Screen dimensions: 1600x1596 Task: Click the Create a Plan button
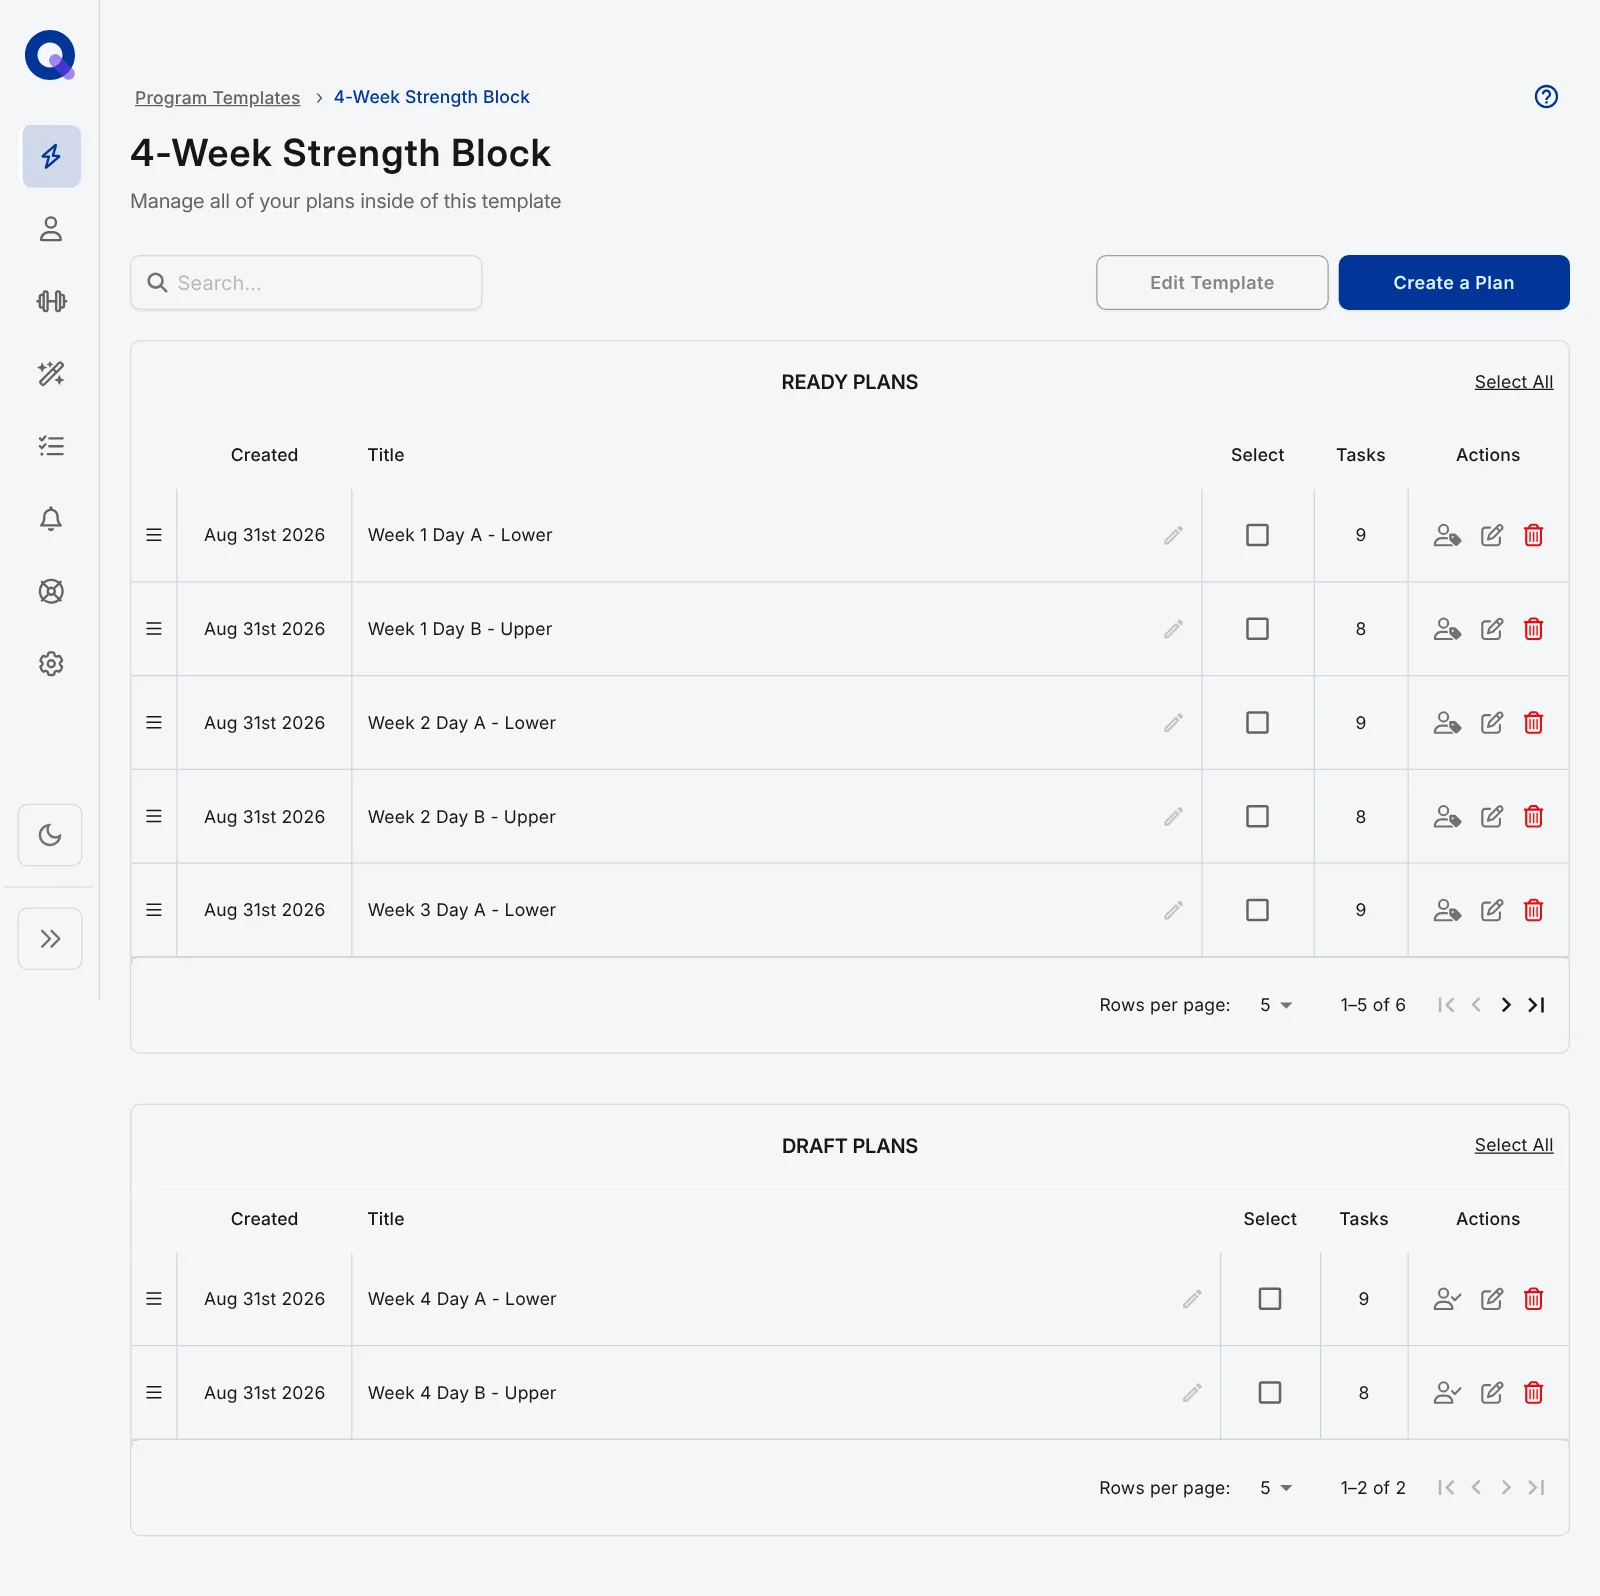[x=1454, y=283]
